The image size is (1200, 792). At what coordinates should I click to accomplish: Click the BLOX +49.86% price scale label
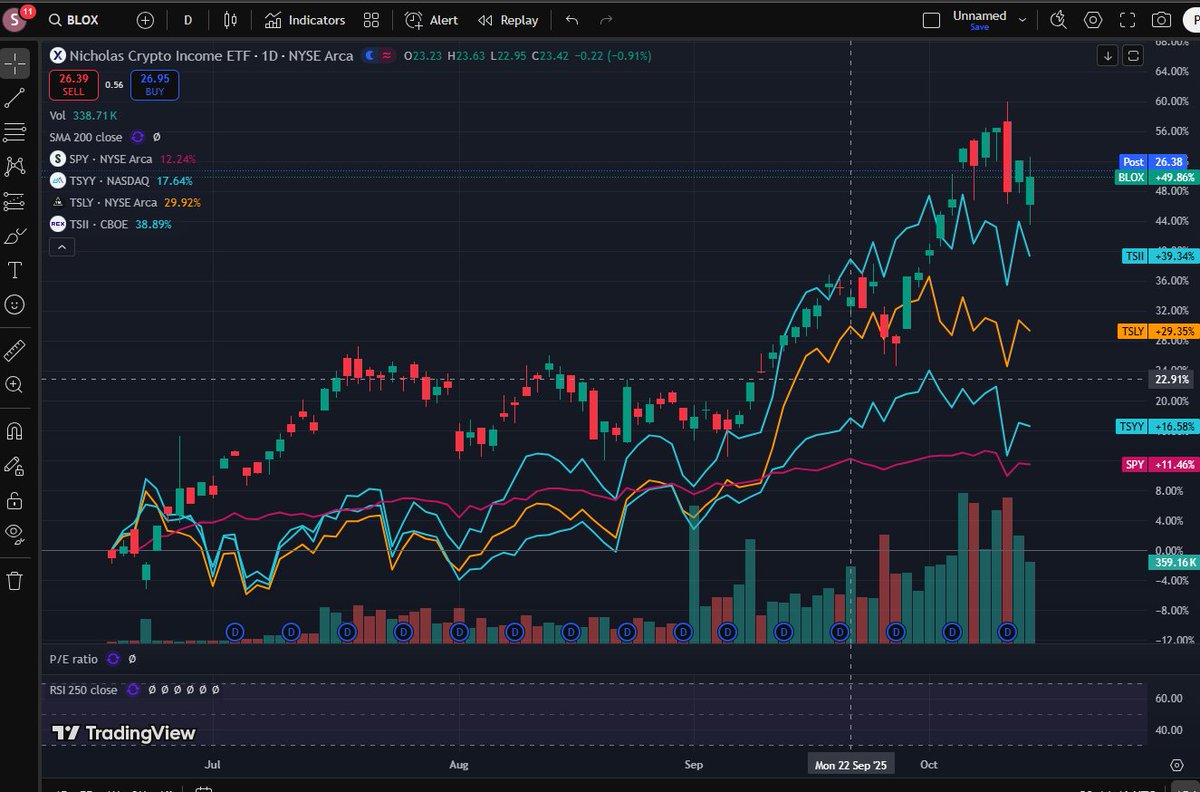[x=1157, y=177]
